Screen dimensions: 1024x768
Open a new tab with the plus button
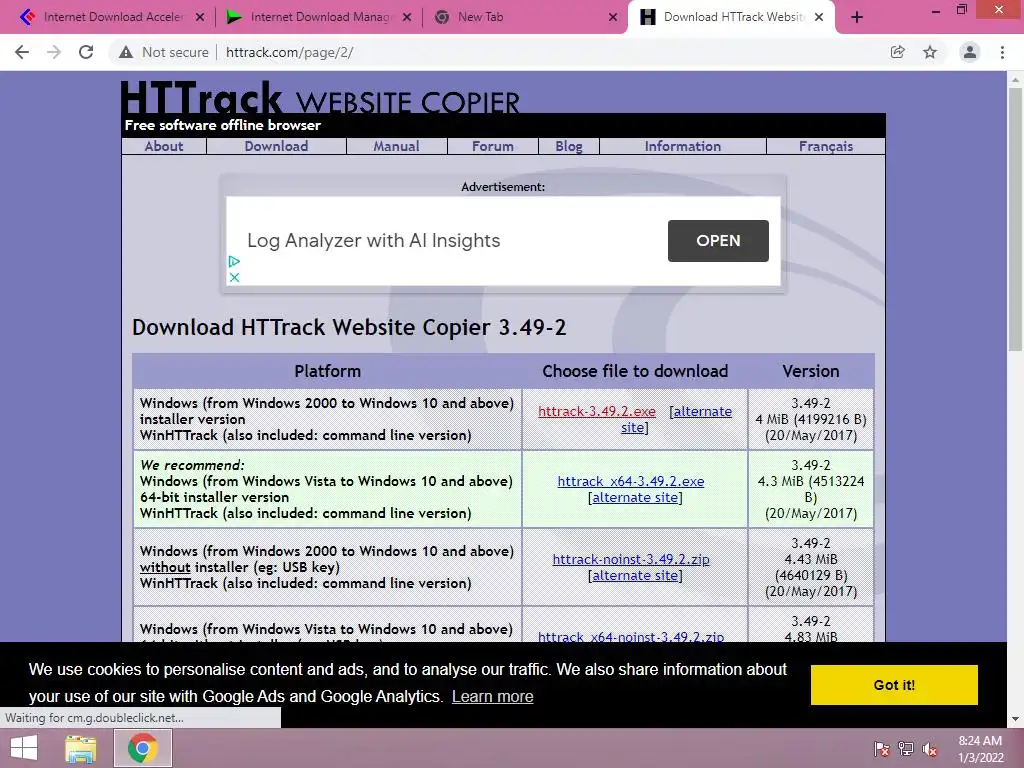click(x=857, y=17)
